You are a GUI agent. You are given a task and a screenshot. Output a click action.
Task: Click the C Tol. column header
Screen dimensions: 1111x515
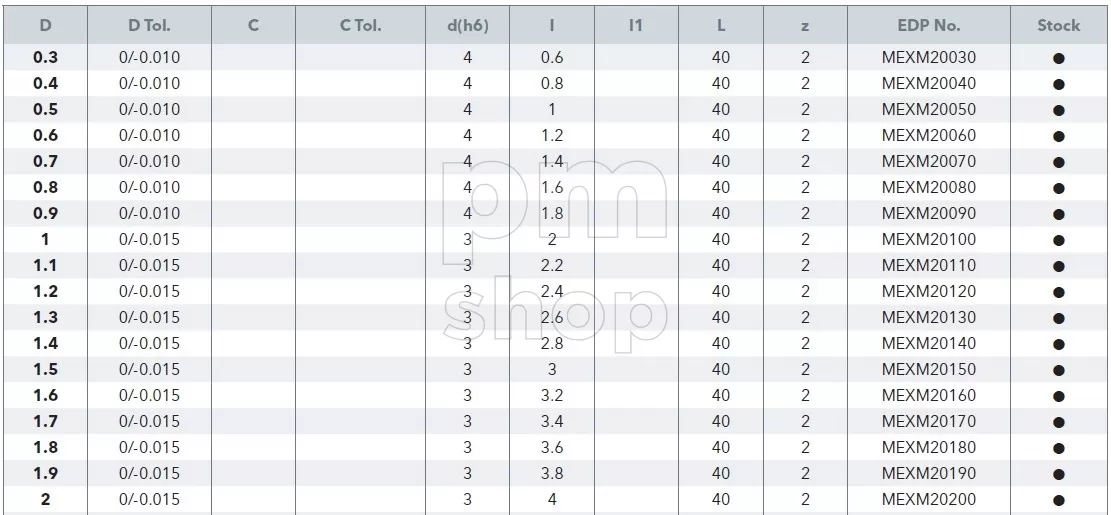tap(360, 26)
